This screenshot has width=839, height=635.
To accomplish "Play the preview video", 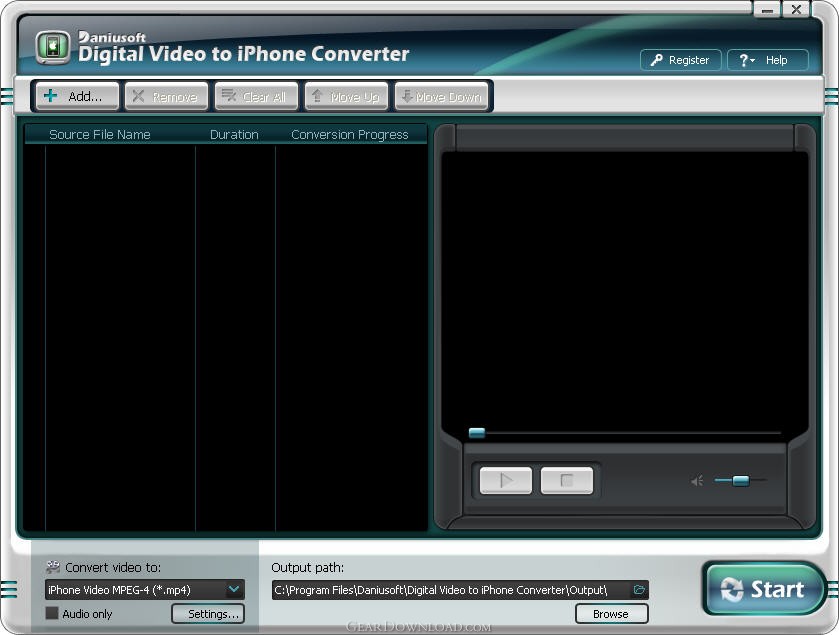I will pyautogui.click(x=506, y=480).
